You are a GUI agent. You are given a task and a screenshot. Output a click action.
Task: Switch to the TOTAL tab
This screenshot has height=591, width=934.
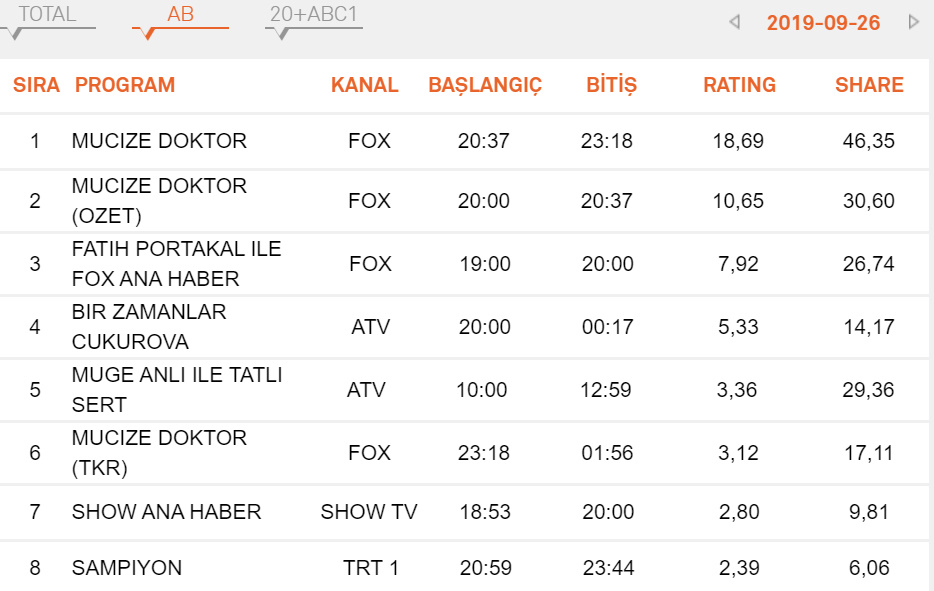pos(47,15)
